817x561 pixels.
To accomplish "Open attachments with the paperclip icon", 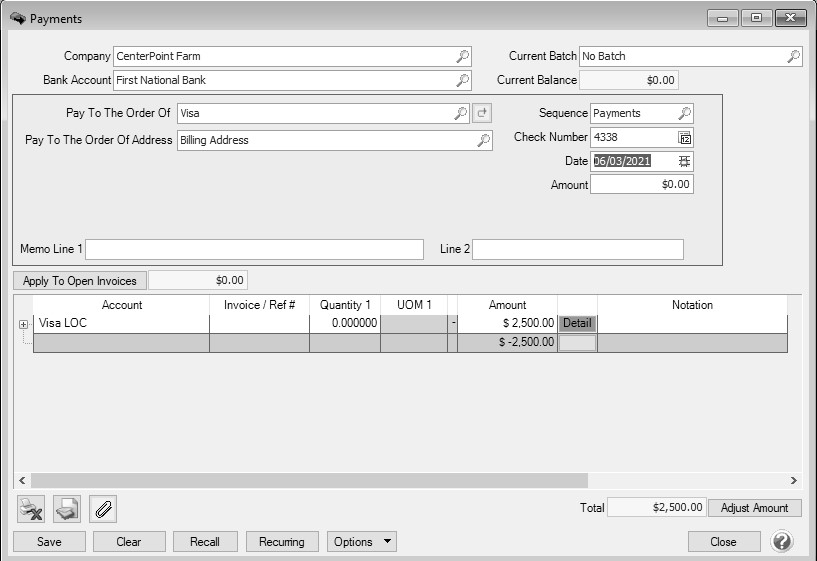I will coord(102,509).
